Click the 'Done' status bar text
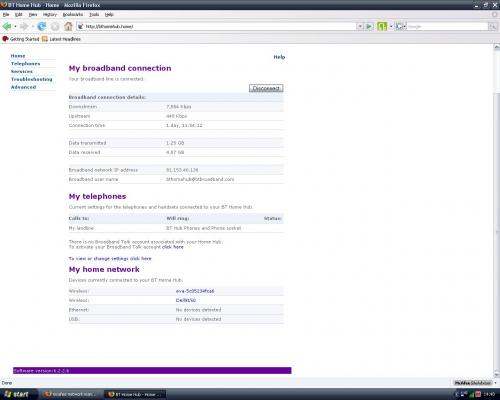 [7, 383]
